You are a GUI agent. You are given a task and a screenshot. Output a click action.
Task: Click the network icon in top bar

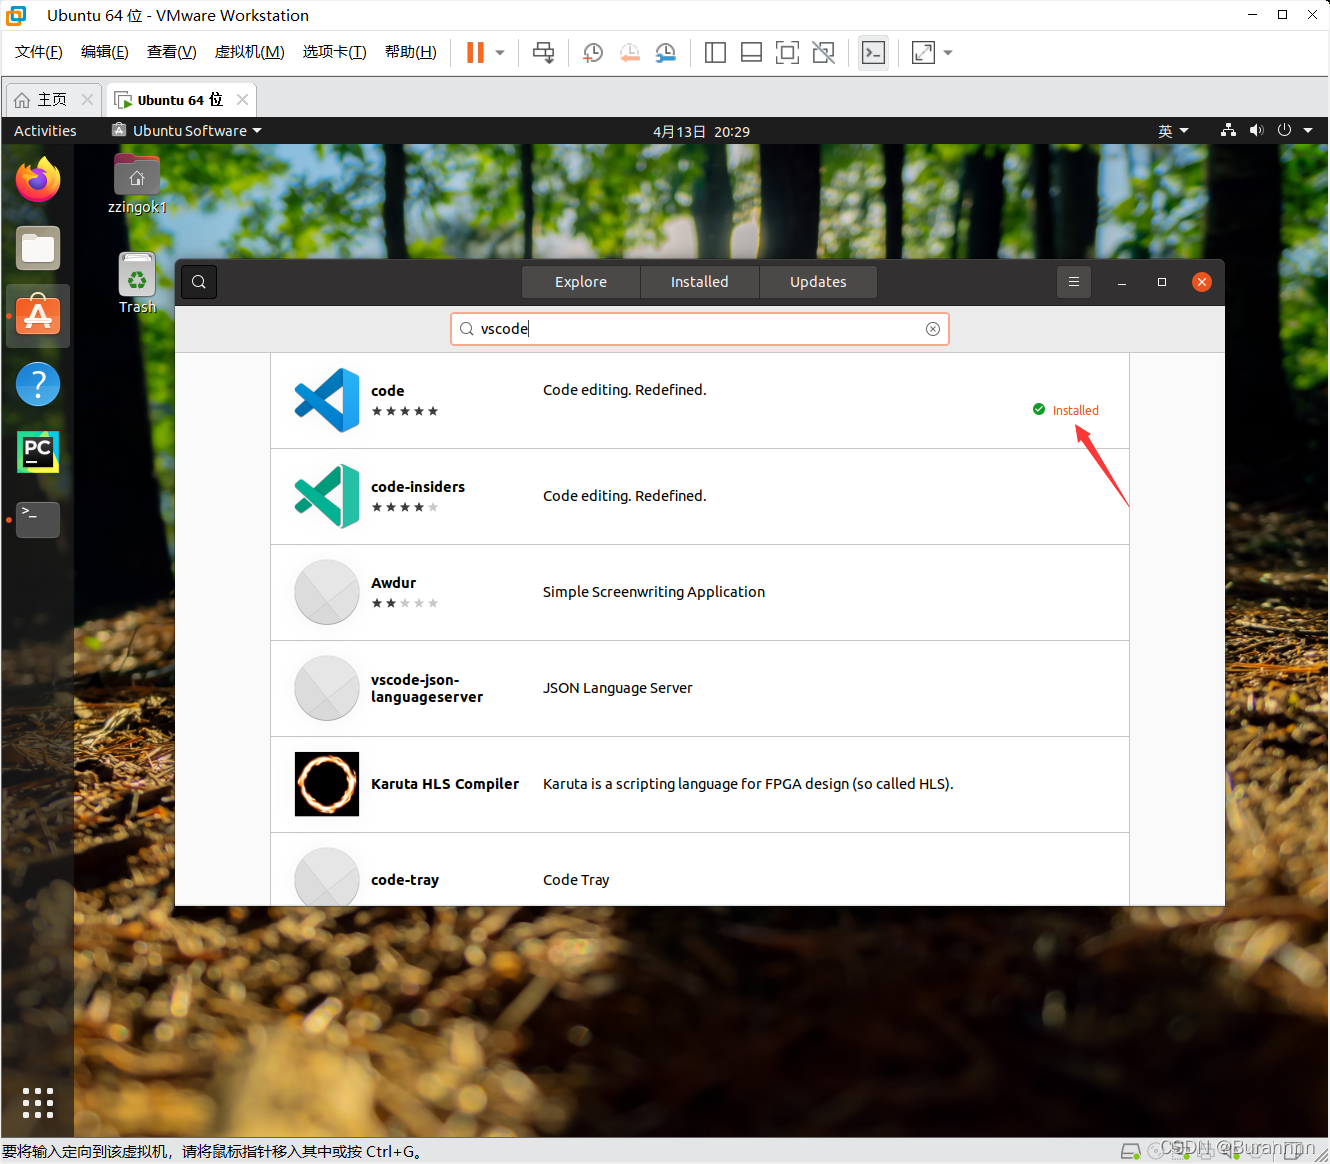point(1228,131)
